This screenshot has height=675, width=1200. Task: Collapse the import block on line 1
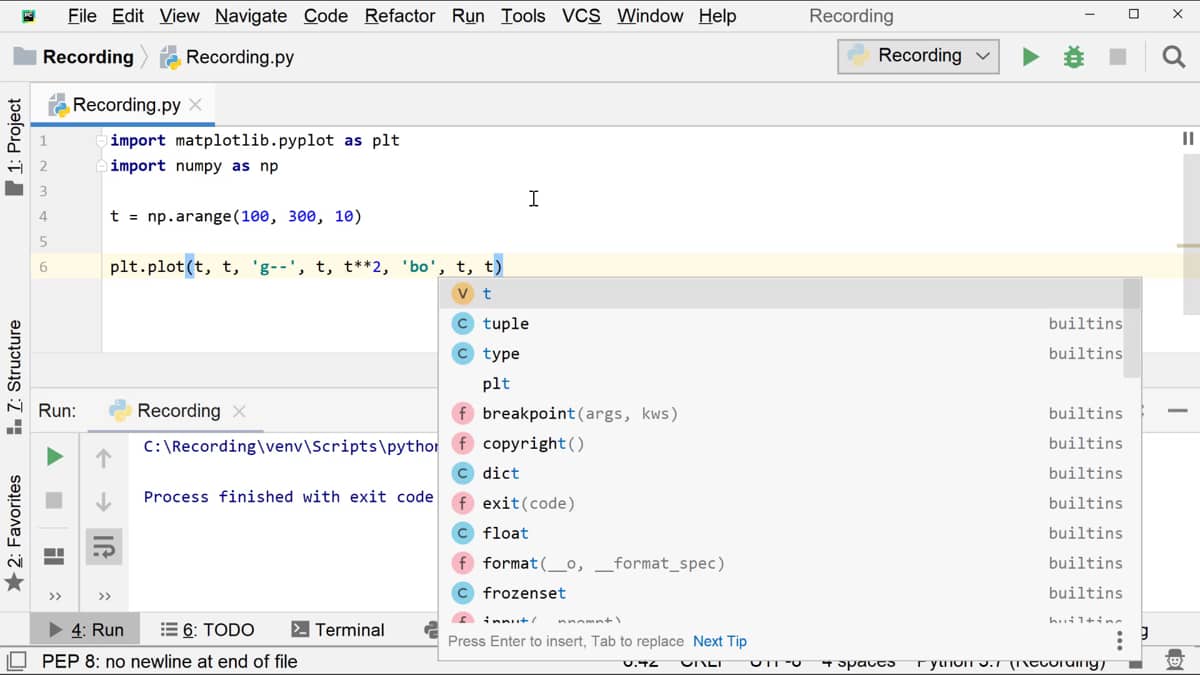point(101,141)
